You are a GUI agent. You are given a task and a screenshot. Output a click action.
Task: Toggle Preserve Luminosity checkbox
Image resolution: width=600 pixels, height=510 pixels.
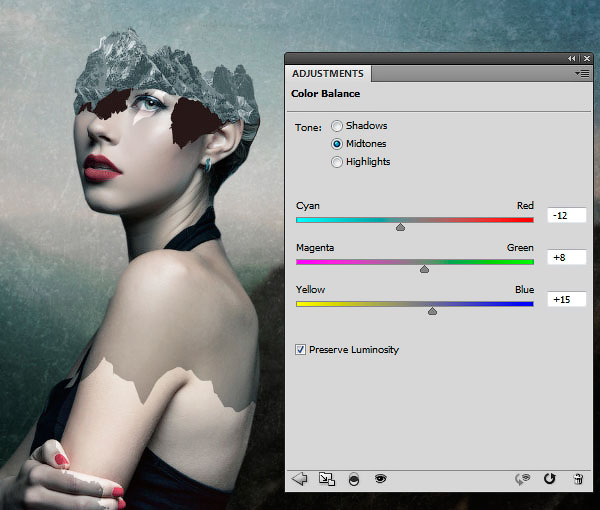coord(300,349)
